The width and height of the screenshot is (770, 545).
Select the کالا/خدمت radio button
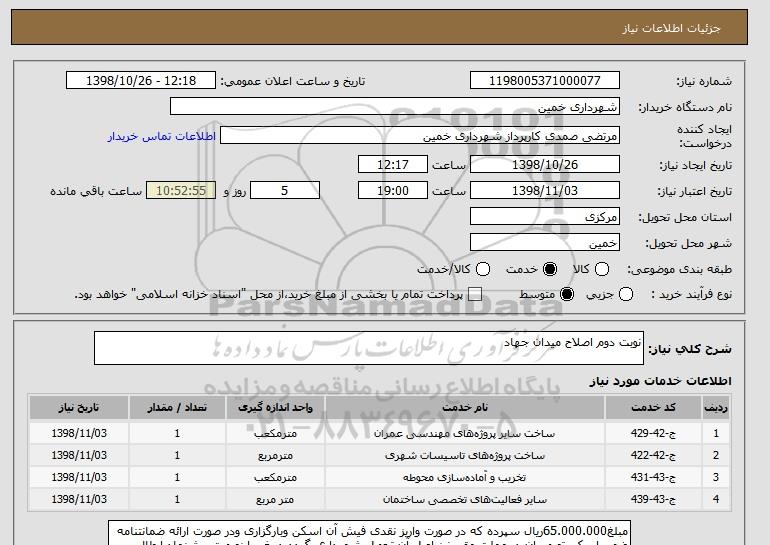point(483,269)
